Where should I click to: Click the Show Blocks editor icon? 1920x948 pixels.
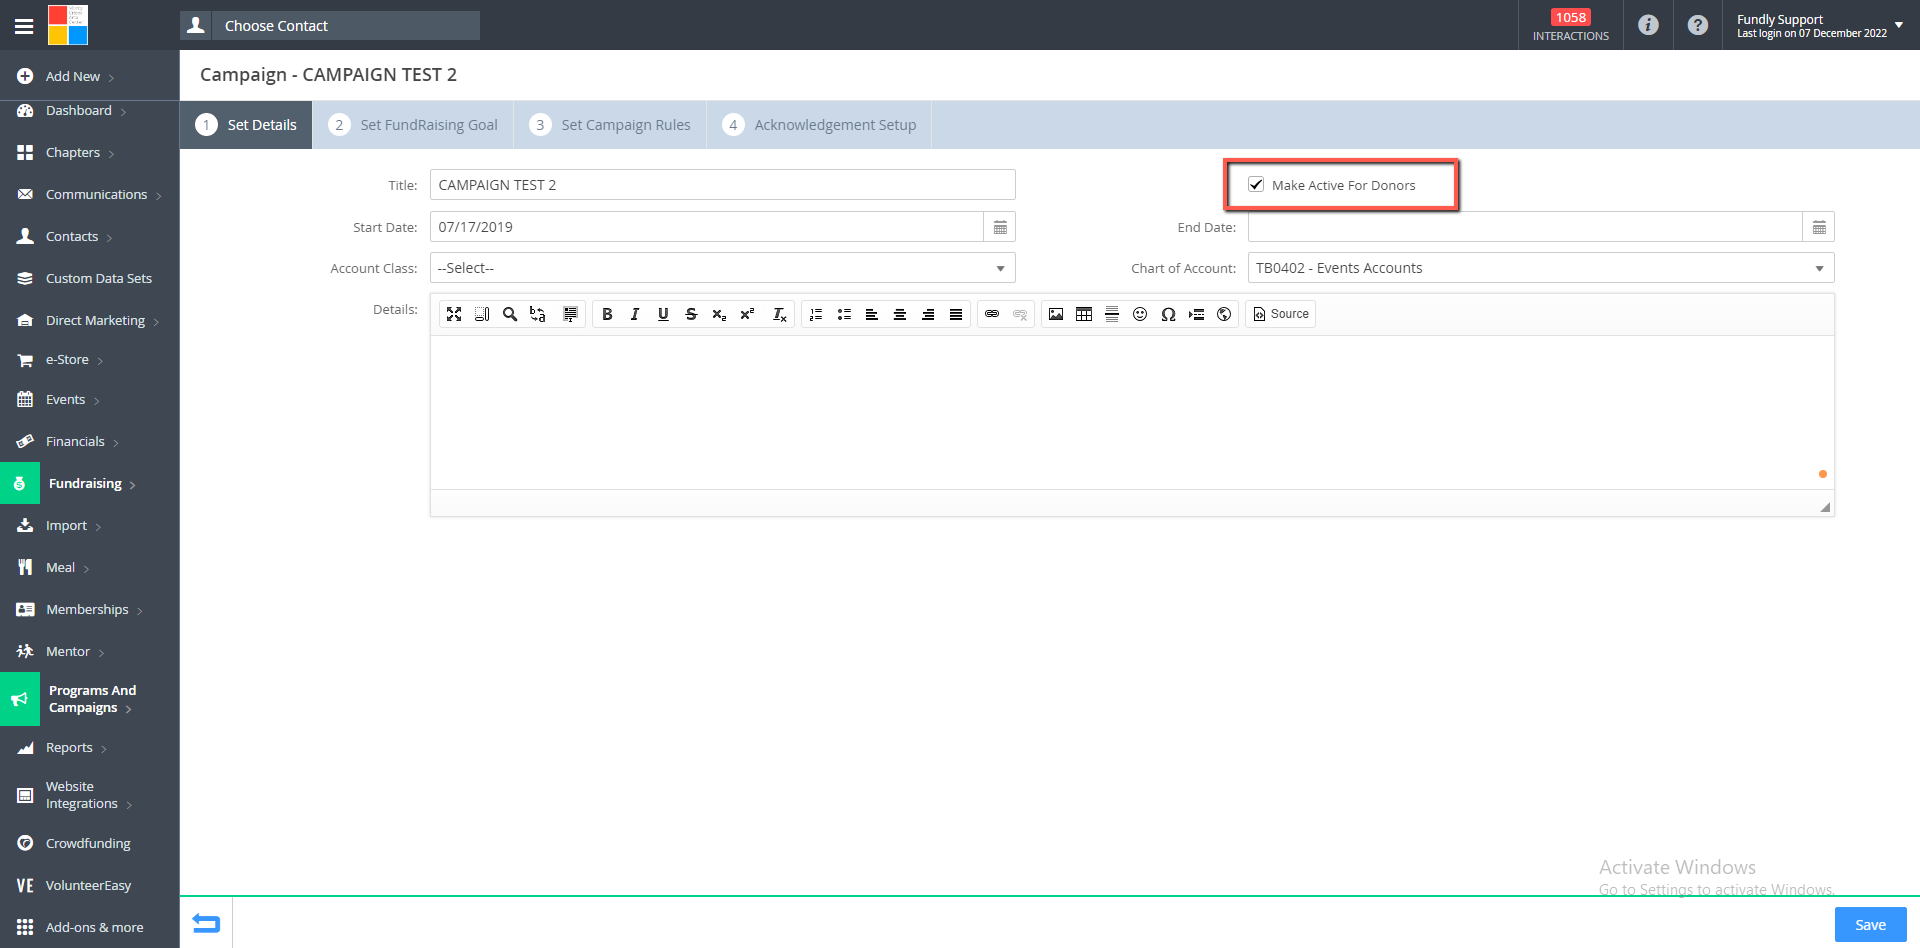[482, 314]
